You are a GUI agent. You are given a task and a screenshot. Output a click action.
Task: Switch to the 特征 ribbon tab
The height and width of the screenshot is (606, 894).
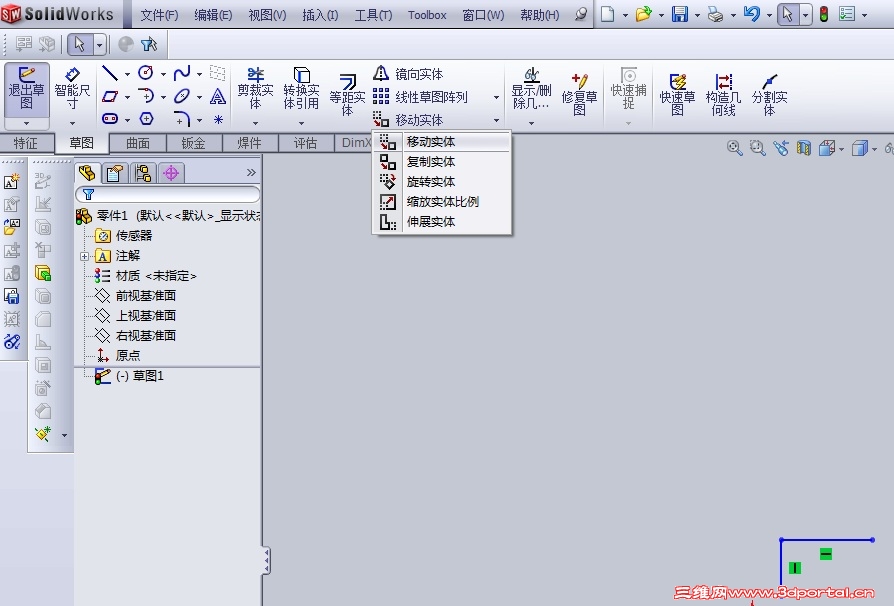(x=26, y=143)
